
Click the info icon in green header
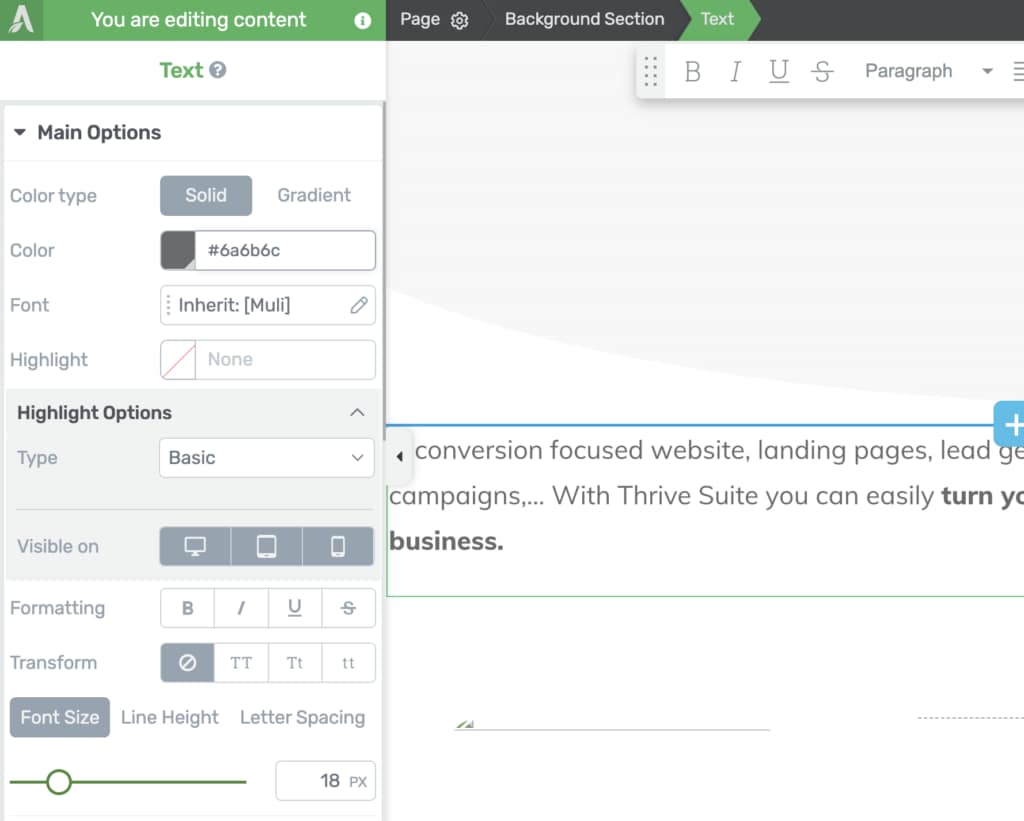[x=363, y=20]
